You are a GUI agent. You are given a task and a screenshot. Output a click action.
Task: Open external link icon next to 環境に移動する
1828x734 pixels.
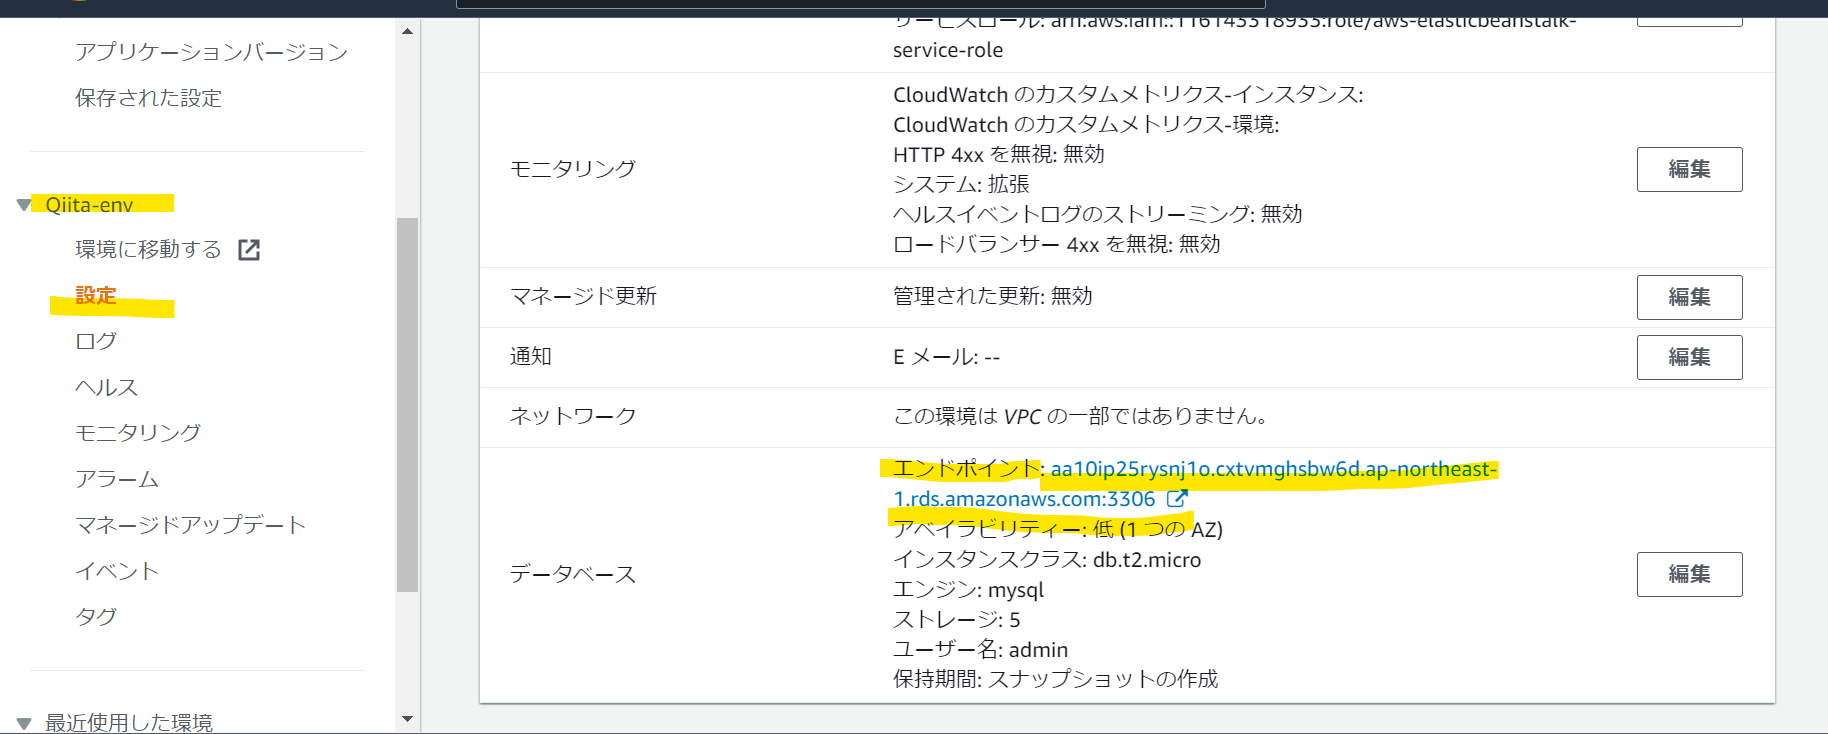pos(249,250)
